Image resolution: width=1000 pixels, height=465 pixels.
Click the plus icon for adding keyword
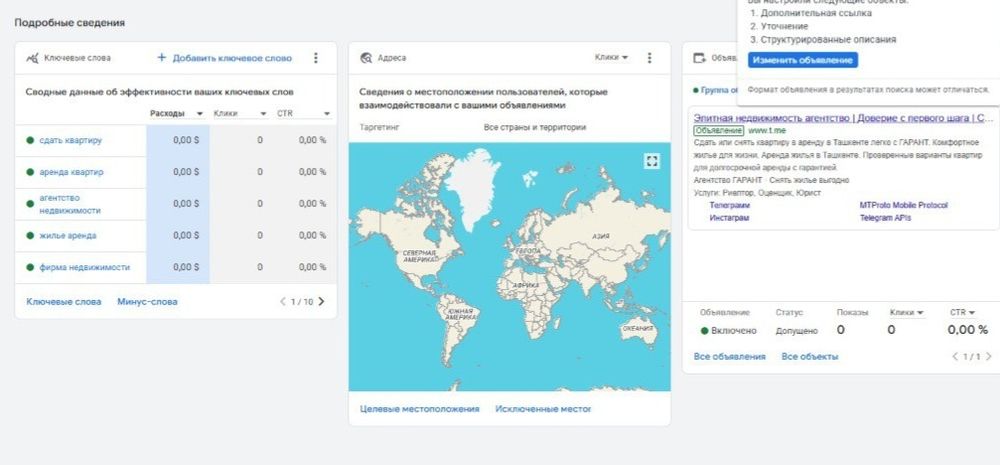pyautogui.click(x=161, y=57)
